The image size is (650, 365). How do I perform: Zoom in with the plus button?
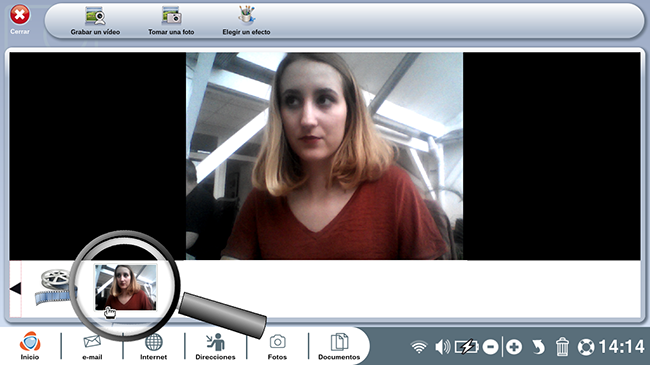514,347
